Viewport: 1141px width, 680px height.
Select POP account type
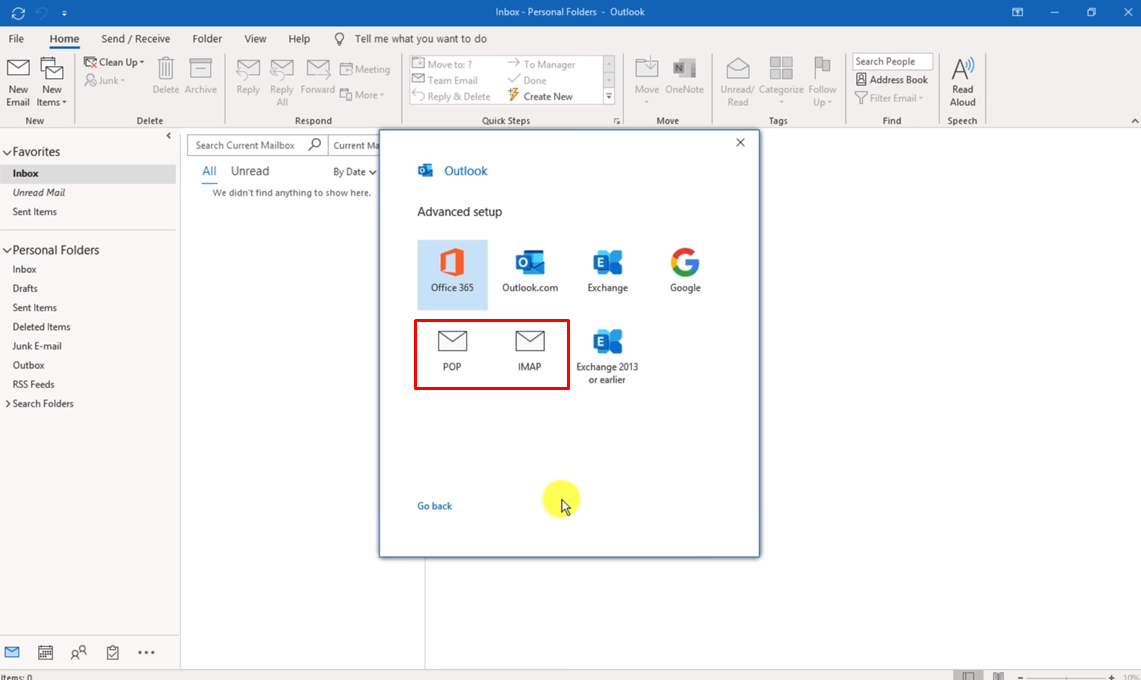tap(452, 352)
